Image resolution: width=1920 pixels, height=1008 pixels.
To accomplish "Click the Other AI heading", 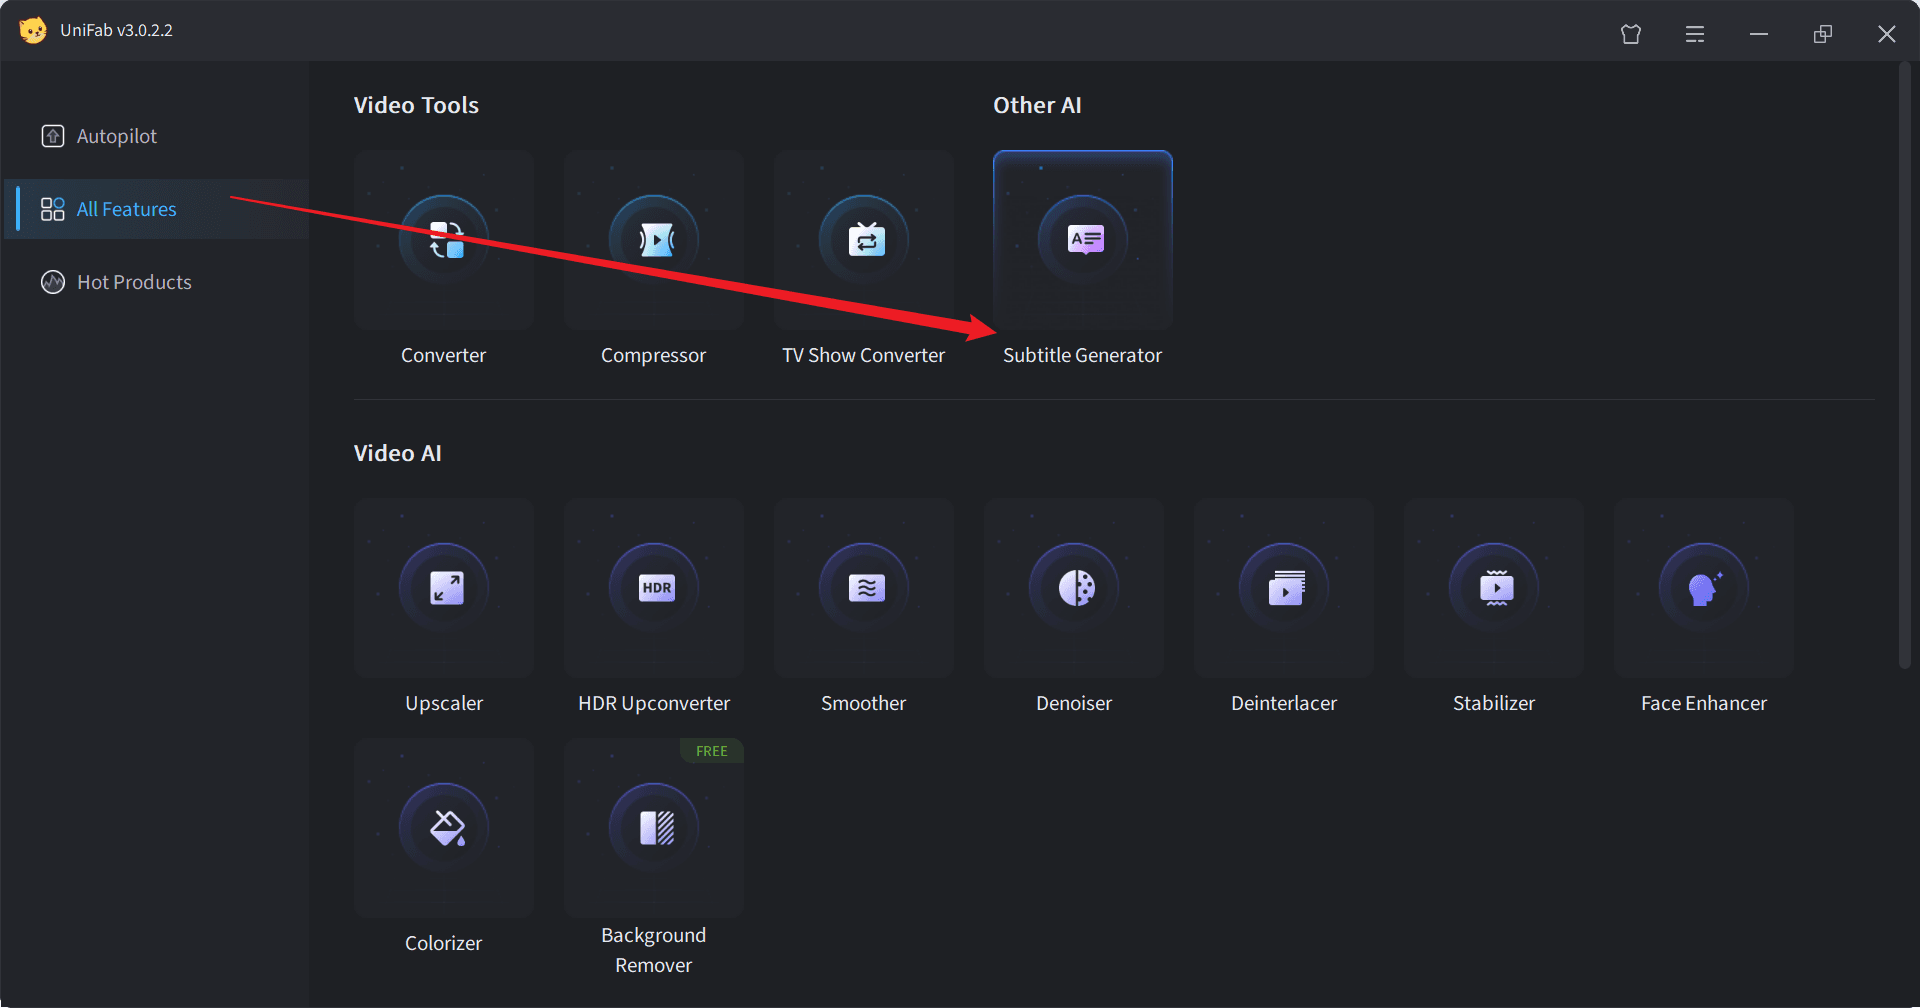I will 1037,105.
